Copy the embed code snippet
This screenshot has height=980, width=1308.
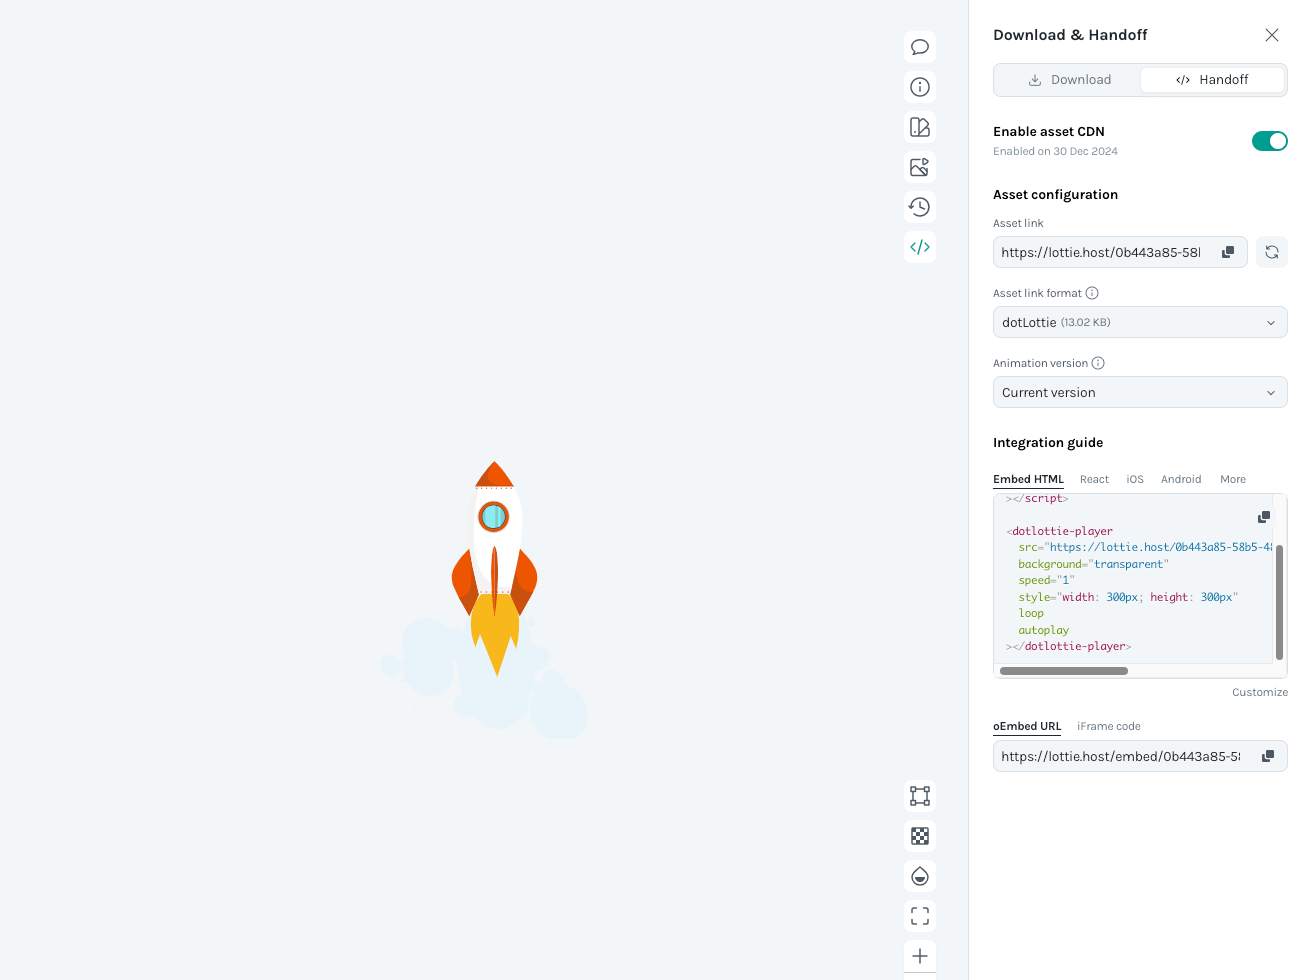pyautogui.click(x=1263, y=517)
